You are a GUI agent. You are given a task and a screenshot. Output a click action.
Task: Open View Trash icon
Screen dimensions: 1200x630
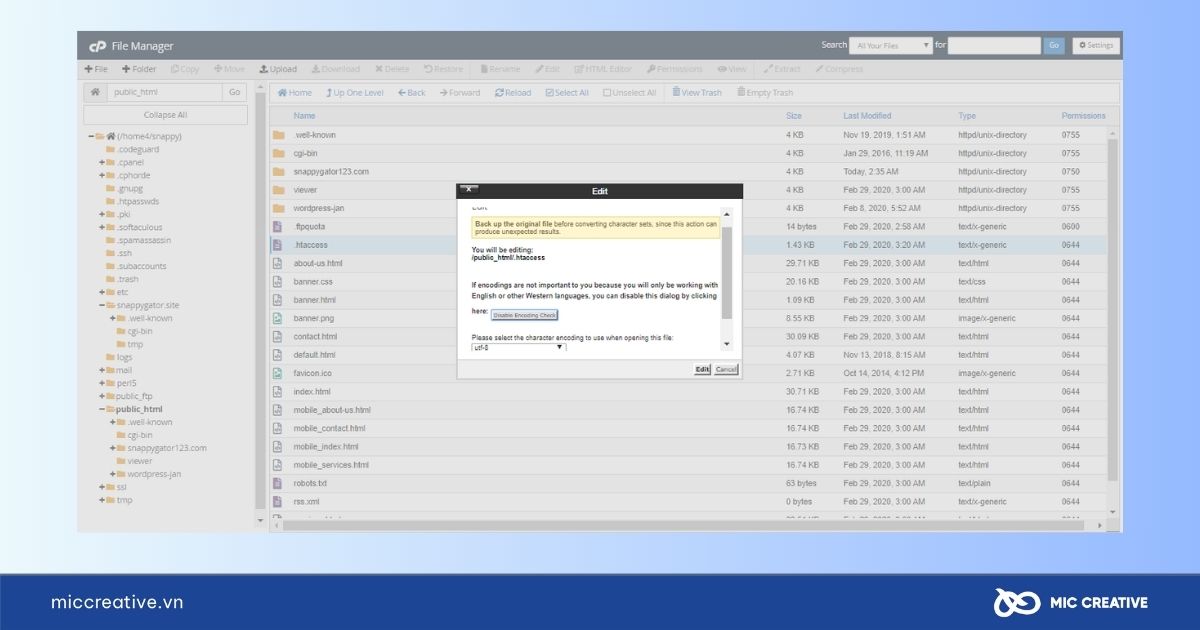pos(677,93)
